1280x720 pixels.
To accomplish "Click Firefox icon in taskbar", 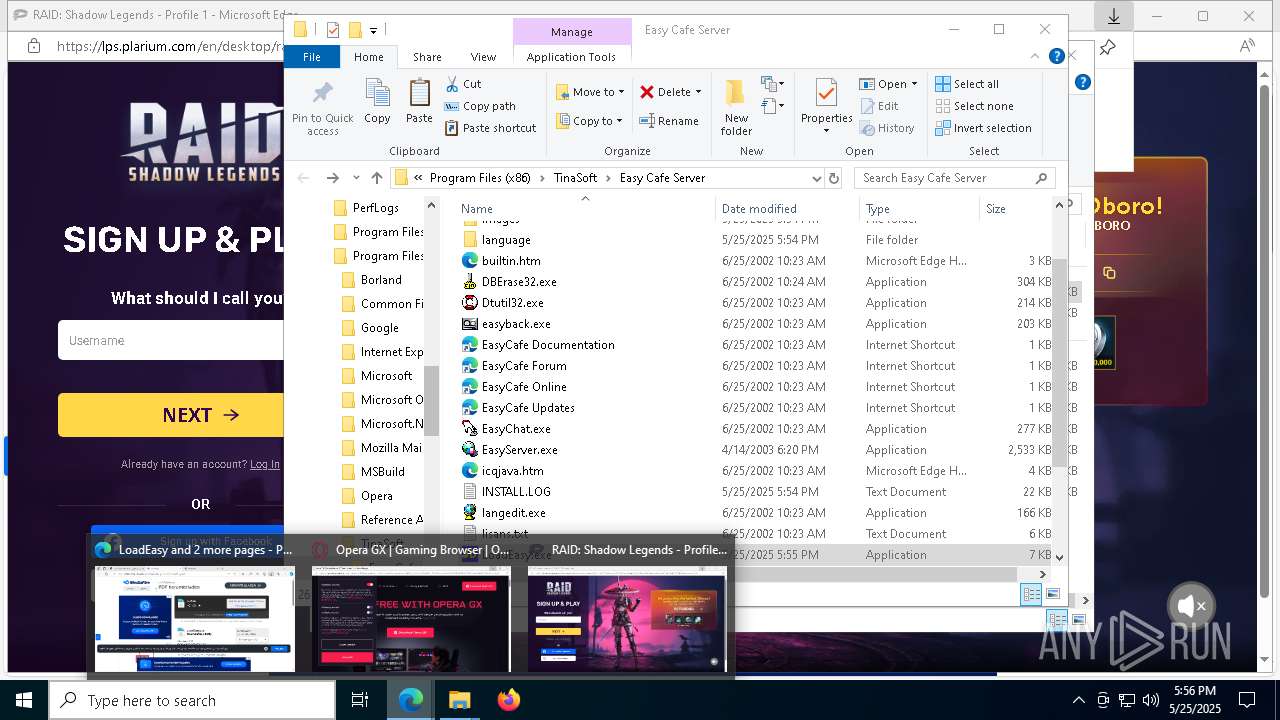I will (x=509, y=700).
